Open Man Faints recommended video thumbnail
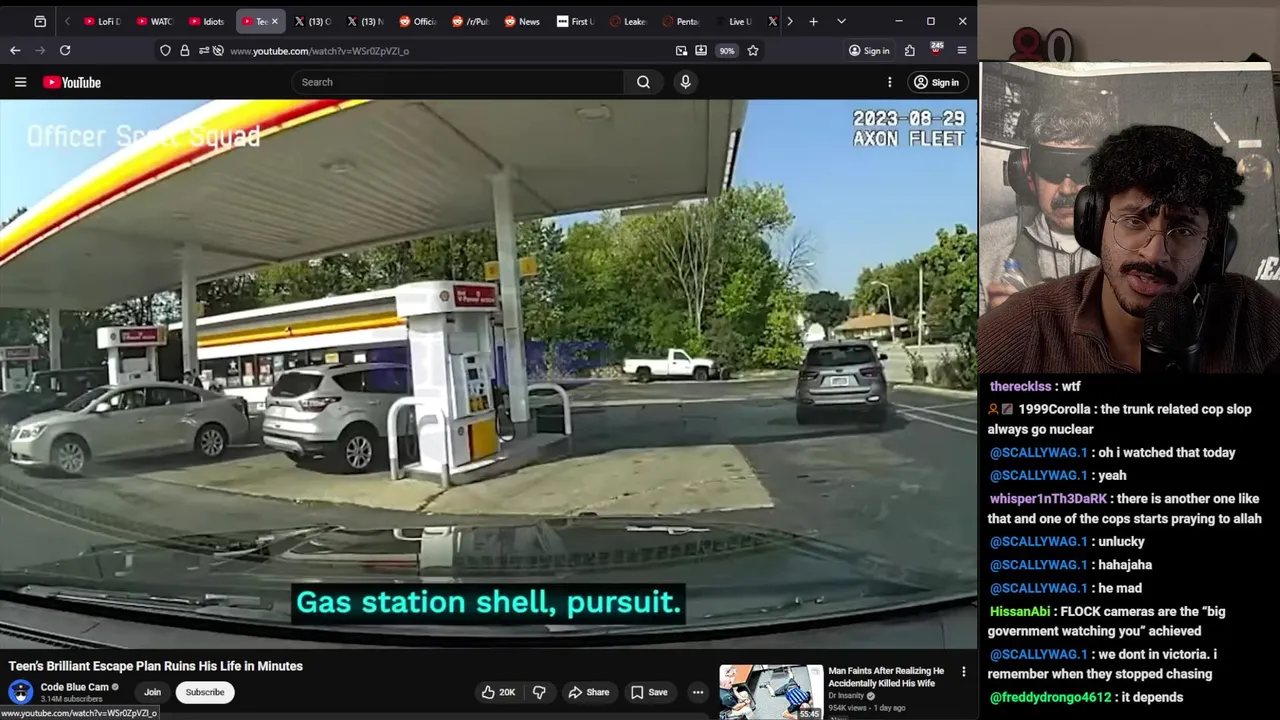This screenshot has width=1280, height=720. pyautogui.click(x=771, y=692)
